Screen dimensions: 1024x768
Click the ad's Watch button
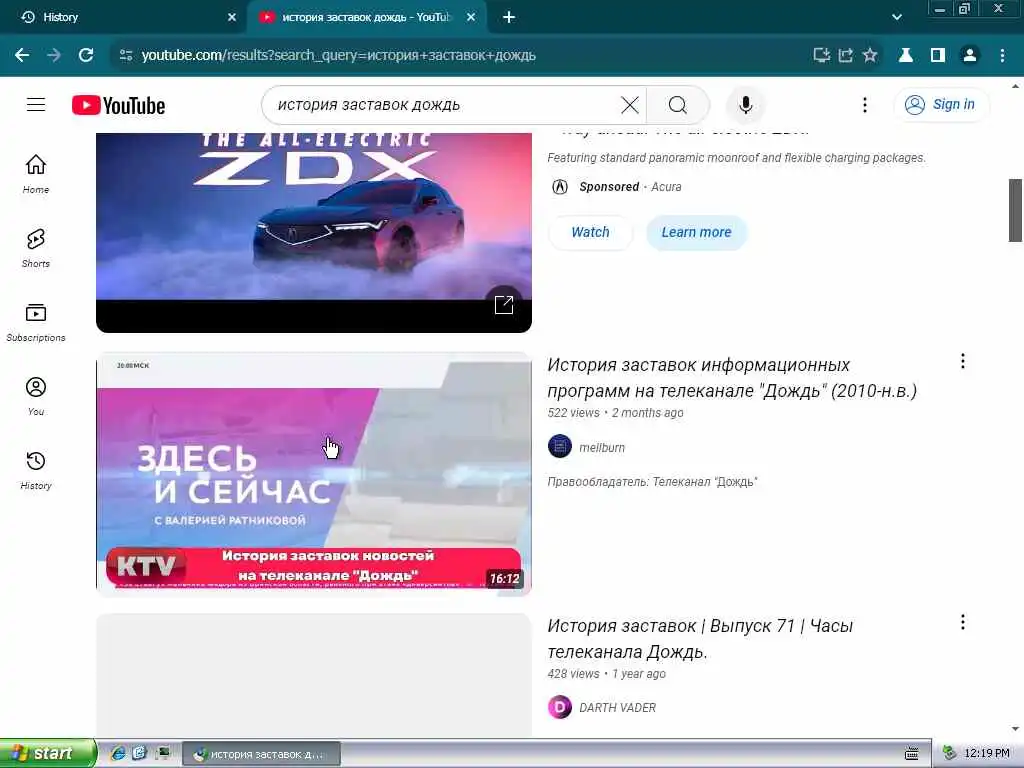click(x=590, y=232)
